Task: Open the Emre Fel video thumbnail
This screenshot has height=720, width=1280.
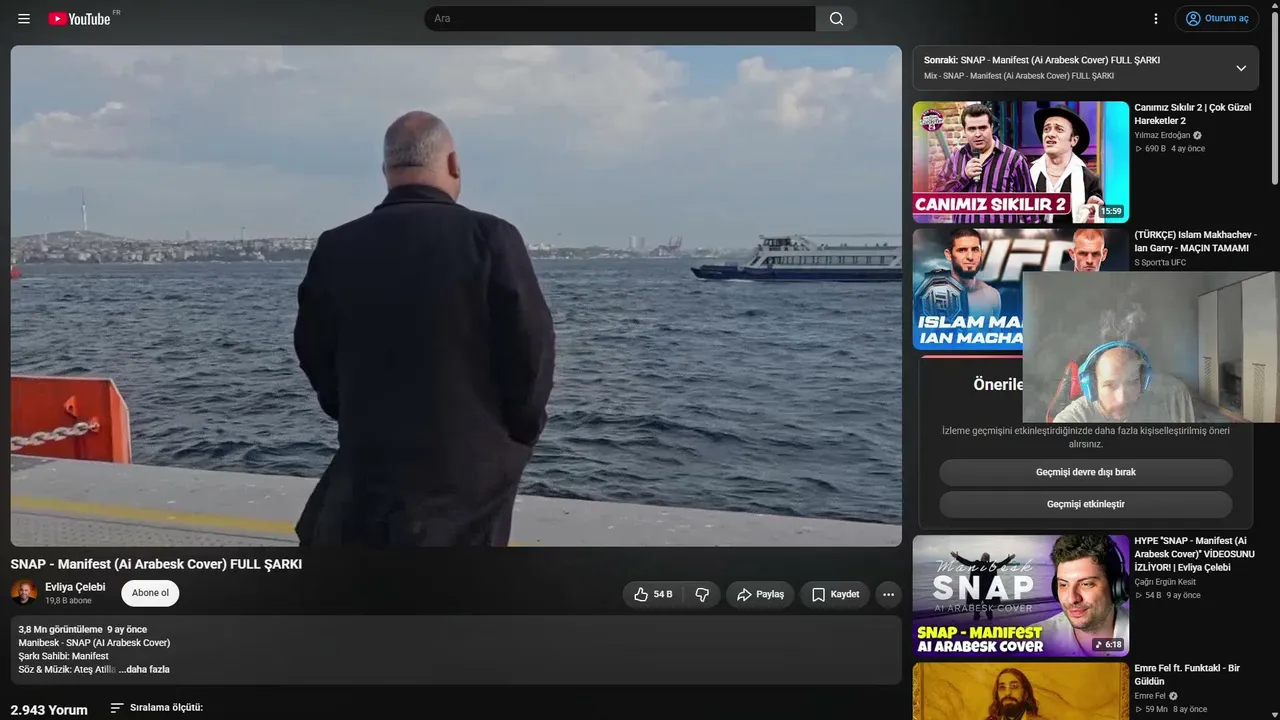Action: tap(1021, 691)
